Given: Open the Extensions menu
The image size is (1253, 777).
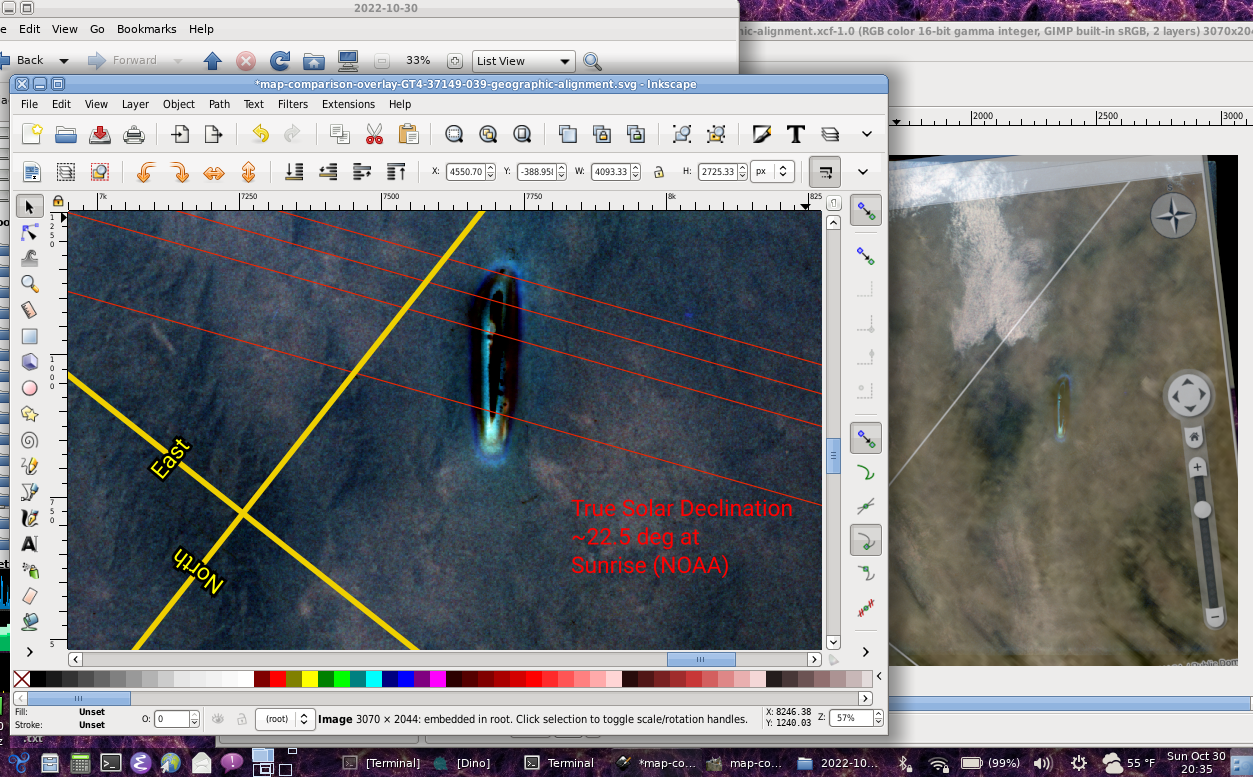Looking at the screenshot, I should pyautogui.click(x=348, y=104).
